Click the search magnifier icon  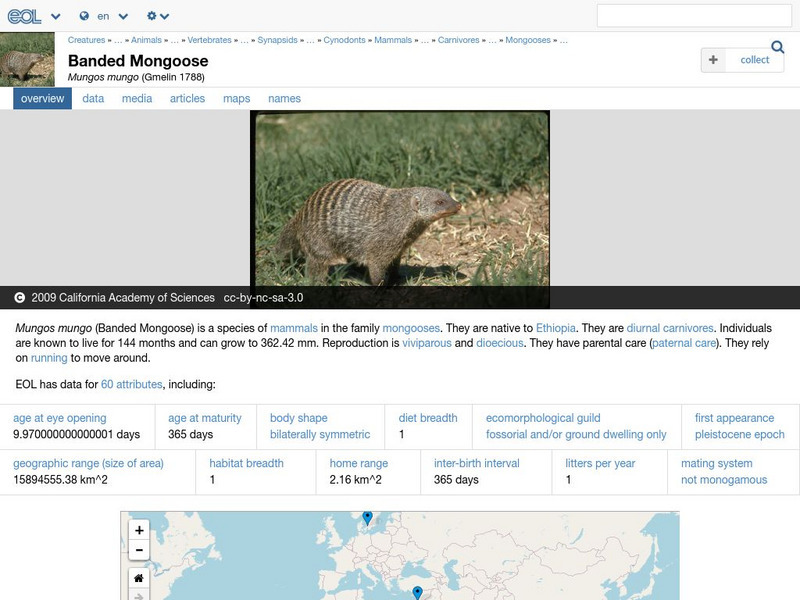coord(778,46)
